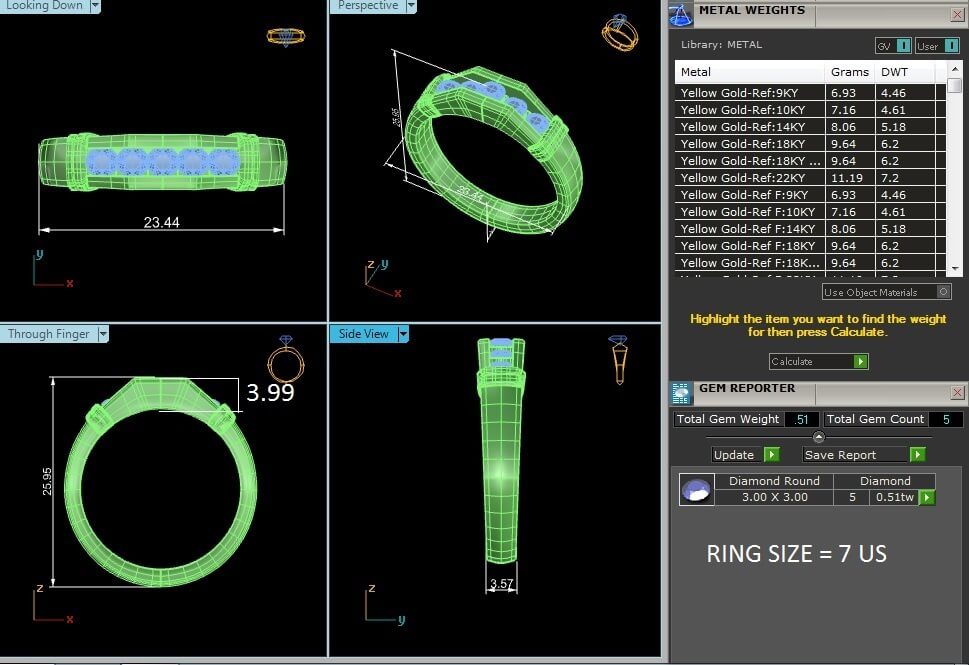Screen dimensions: 969x665
Task: Click the orange ring icon in Looking Down view
Action: 286,36
